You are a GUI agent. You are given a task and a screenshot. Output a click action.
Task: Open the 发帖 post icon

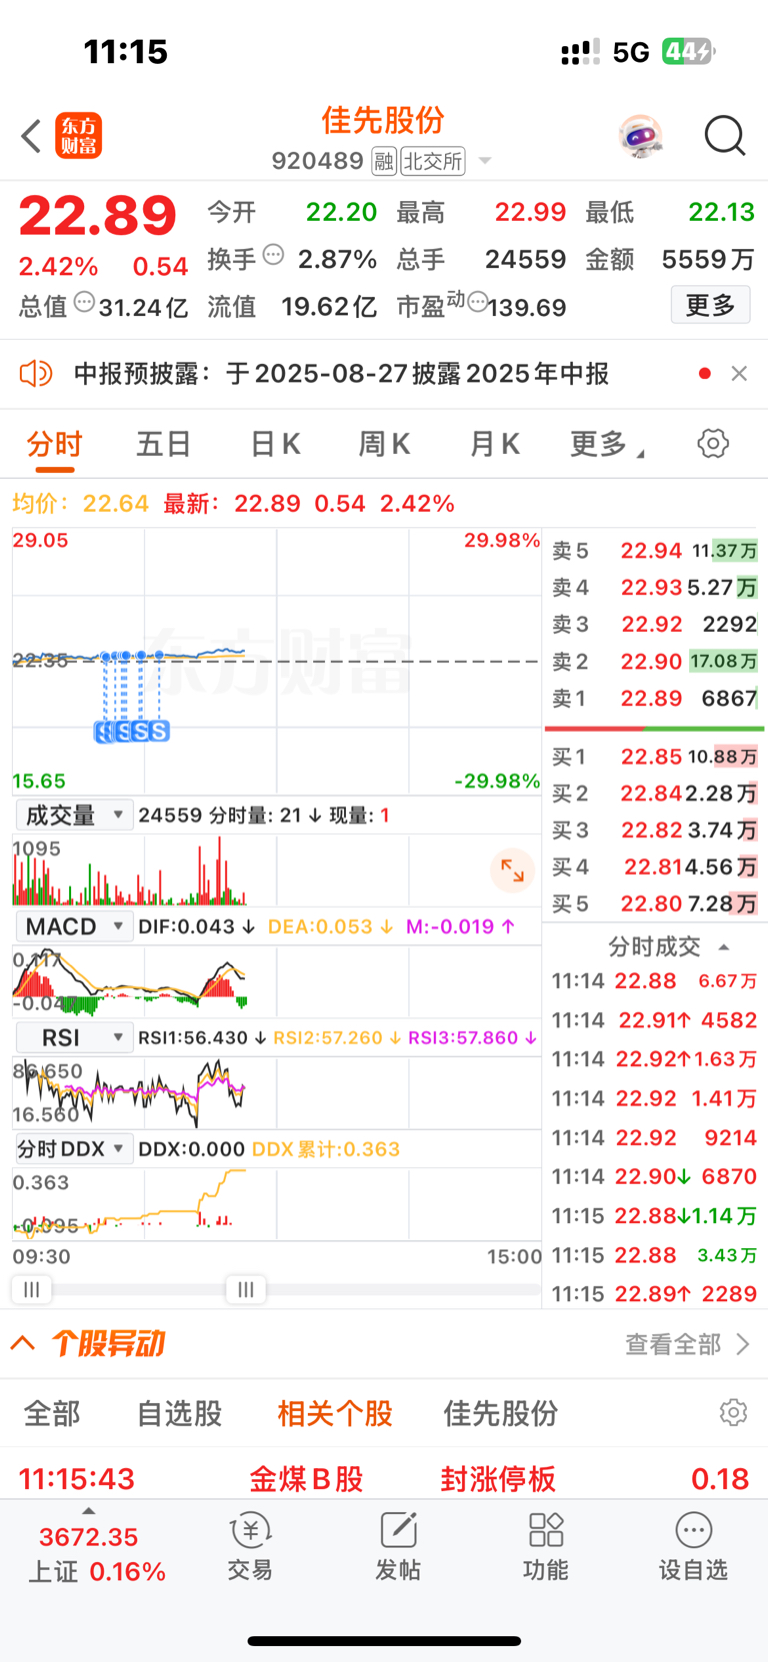(x=398, y=1546)
